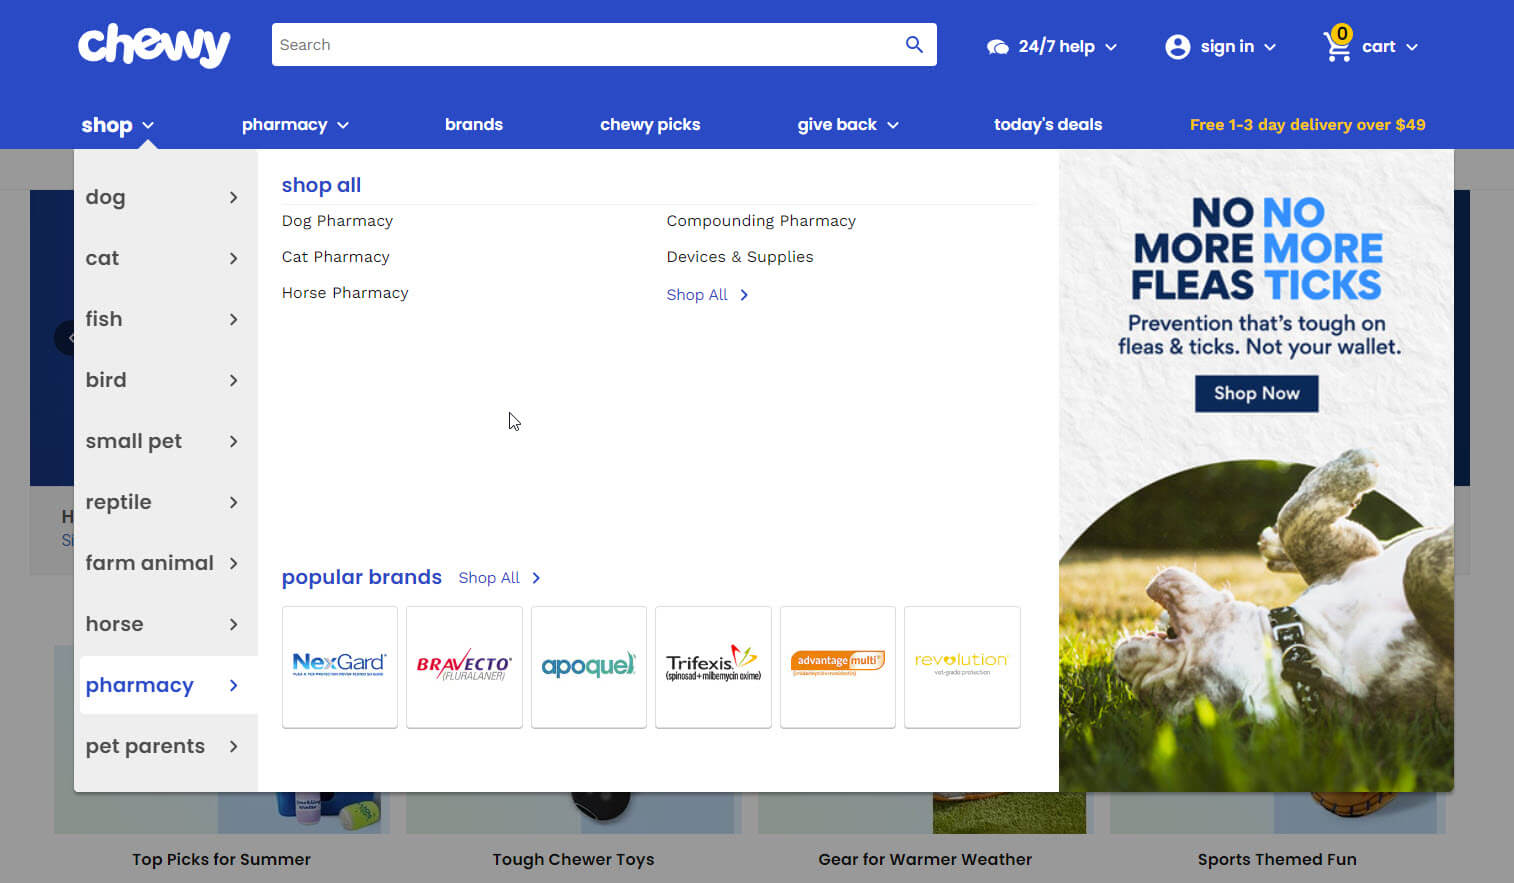
Task: Select chewy picks in the navigation
Action: (x=650, y=125)
